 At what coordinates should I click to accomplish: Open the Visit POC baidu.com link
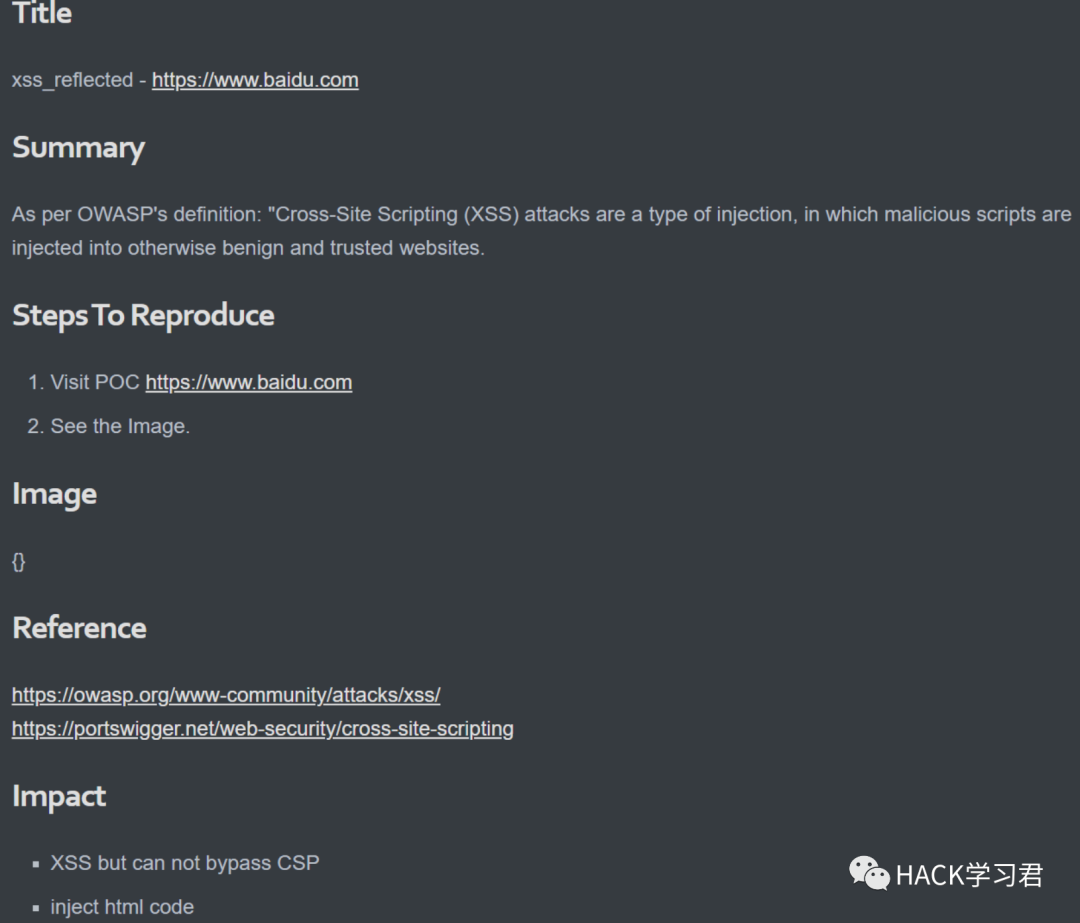coord(249,382)
